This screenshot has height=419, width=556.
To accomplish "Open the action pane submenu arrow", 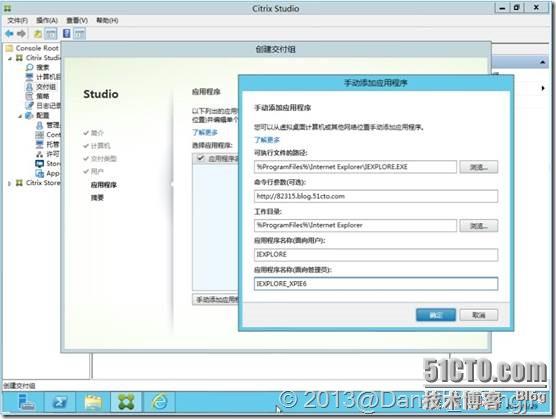I will [x=543, y=88].
